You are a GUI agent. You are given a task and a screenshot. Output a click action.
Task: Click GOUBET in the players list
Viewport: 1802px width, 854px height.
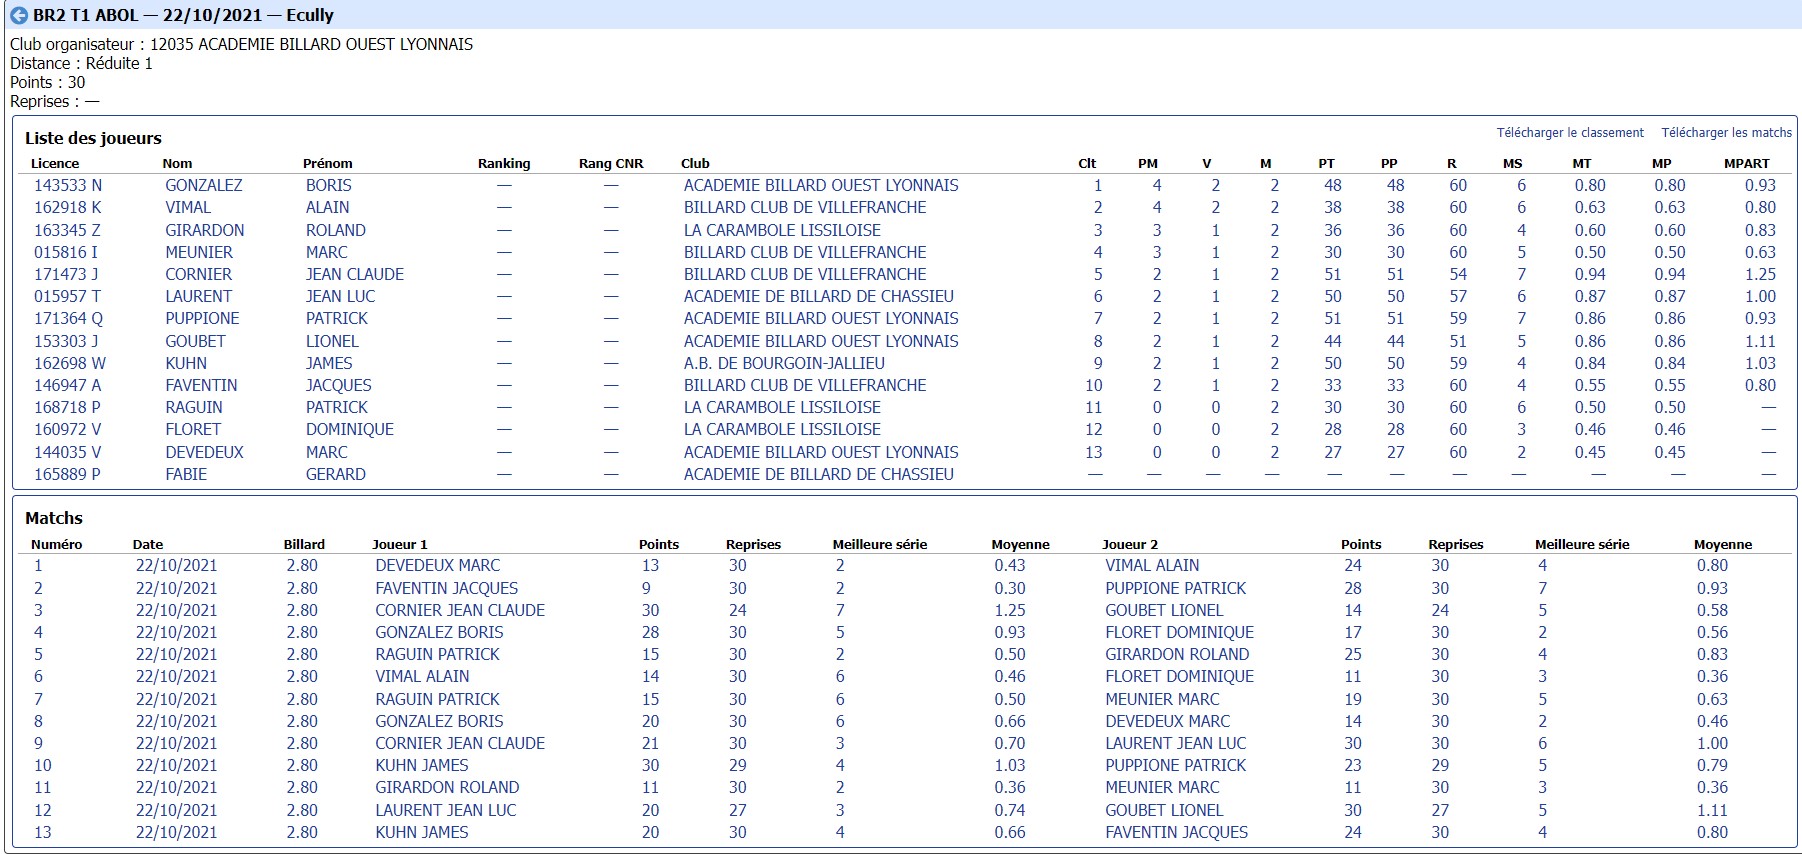click(x=195, y=341)
